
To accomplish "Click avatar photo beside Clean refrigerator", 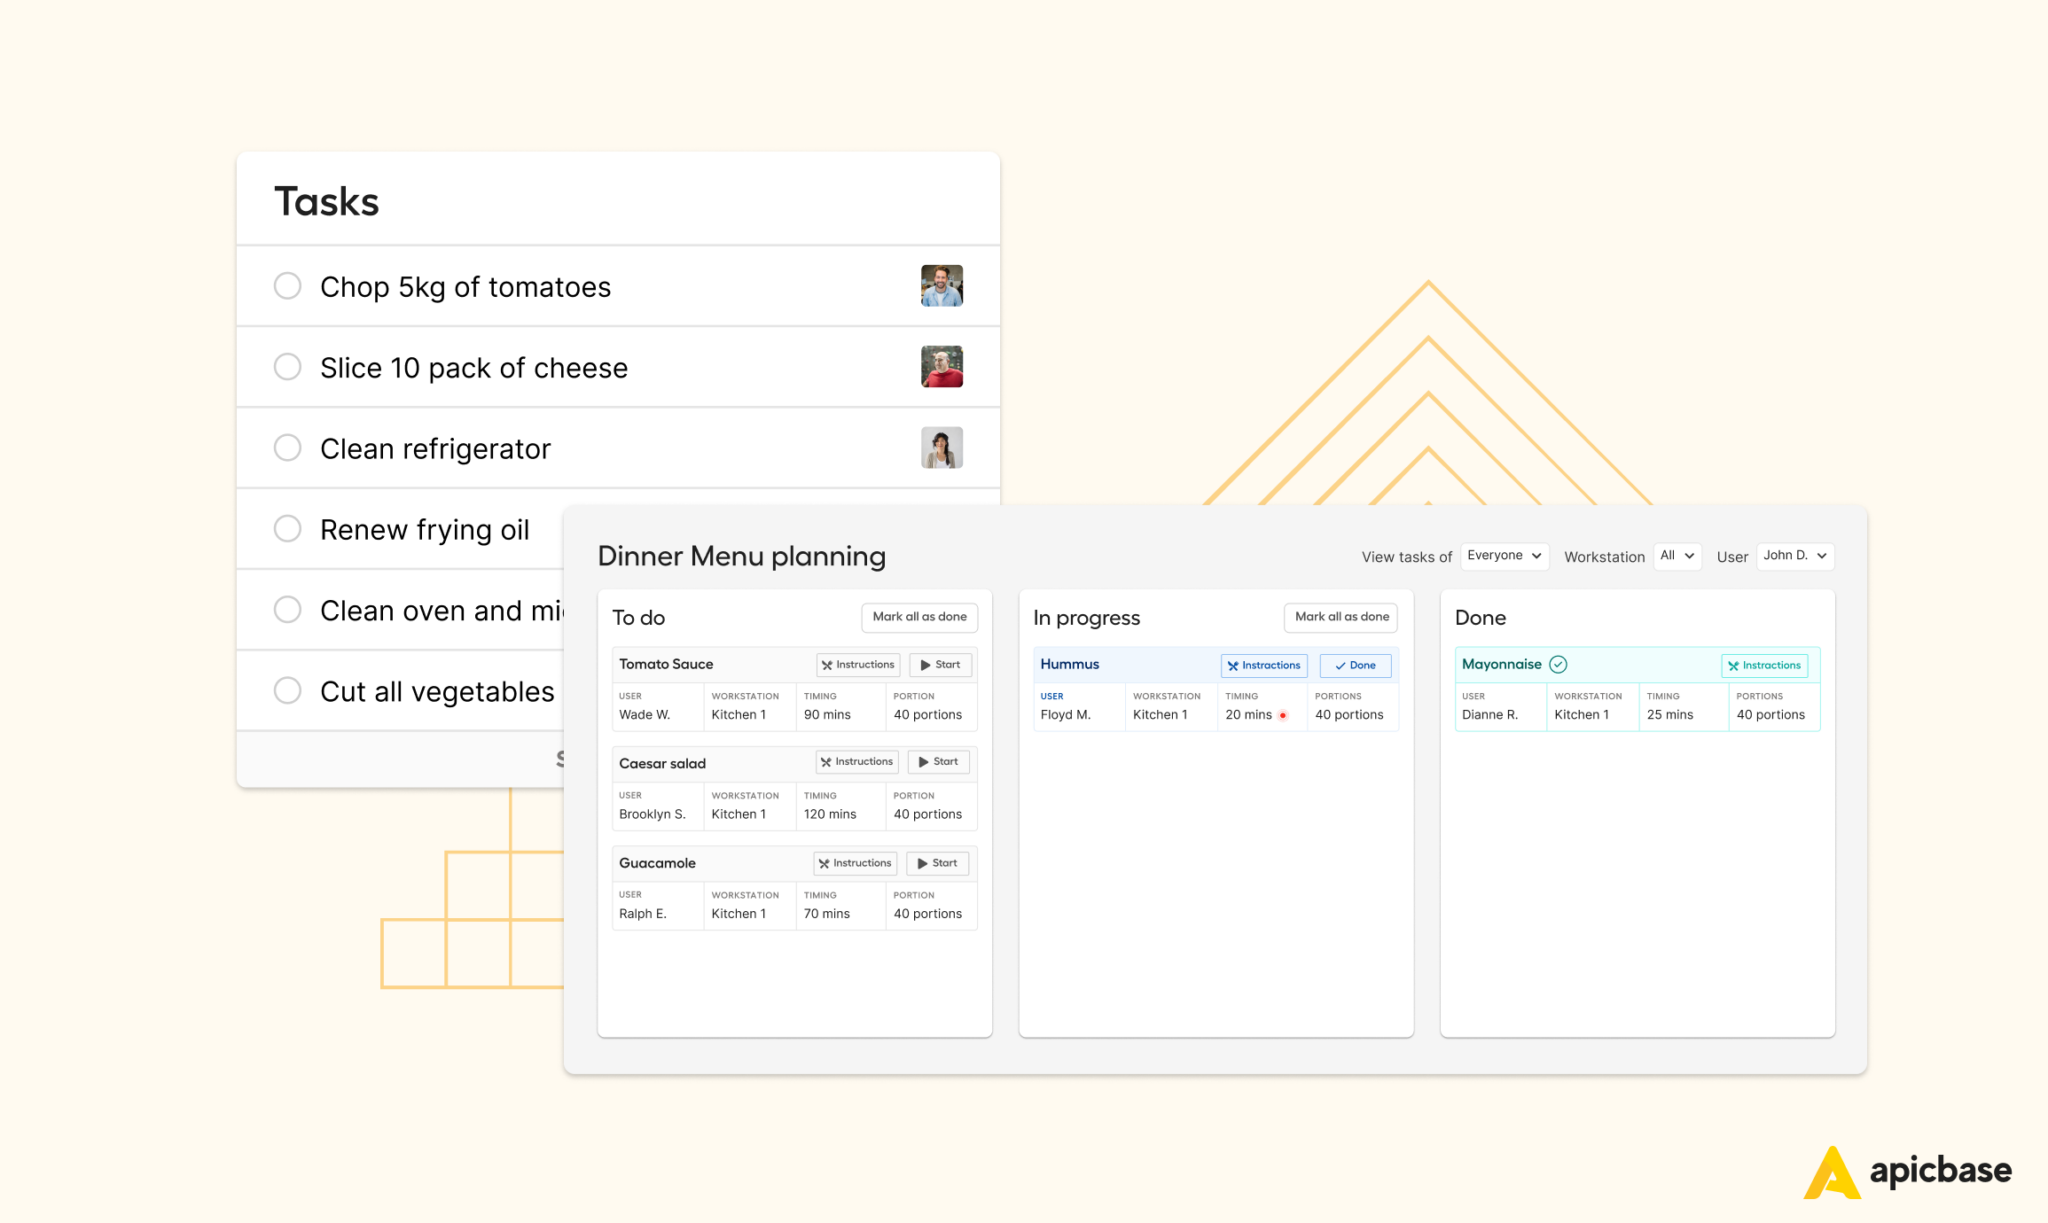I will point(941,448).
